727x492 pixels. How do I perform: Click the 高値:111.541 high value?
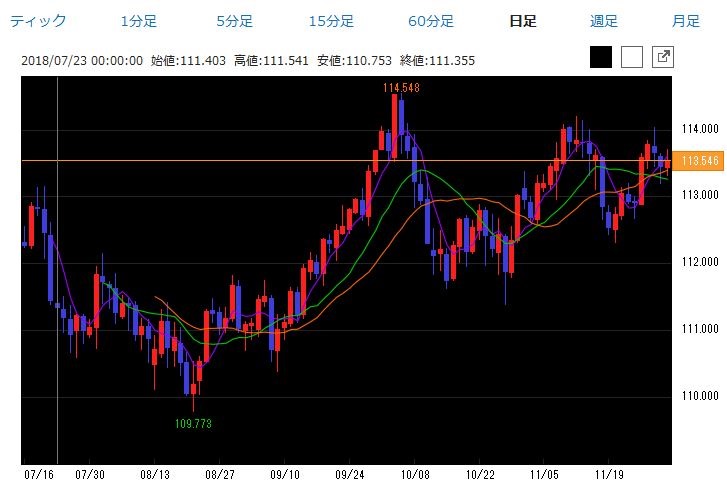(271, 61)
